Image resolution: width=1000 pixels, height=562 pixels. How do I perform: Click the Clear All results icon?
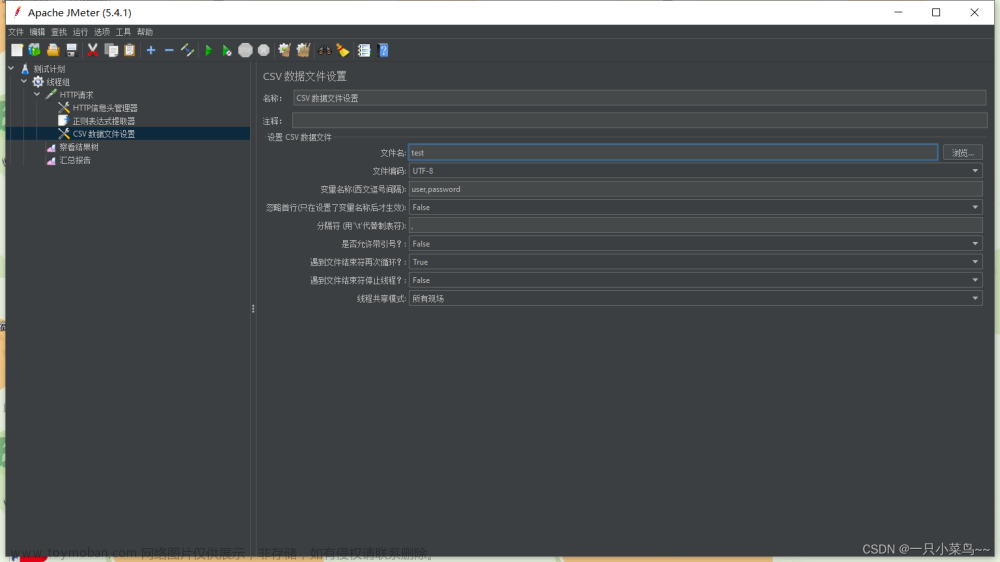[x=304, y=50]
